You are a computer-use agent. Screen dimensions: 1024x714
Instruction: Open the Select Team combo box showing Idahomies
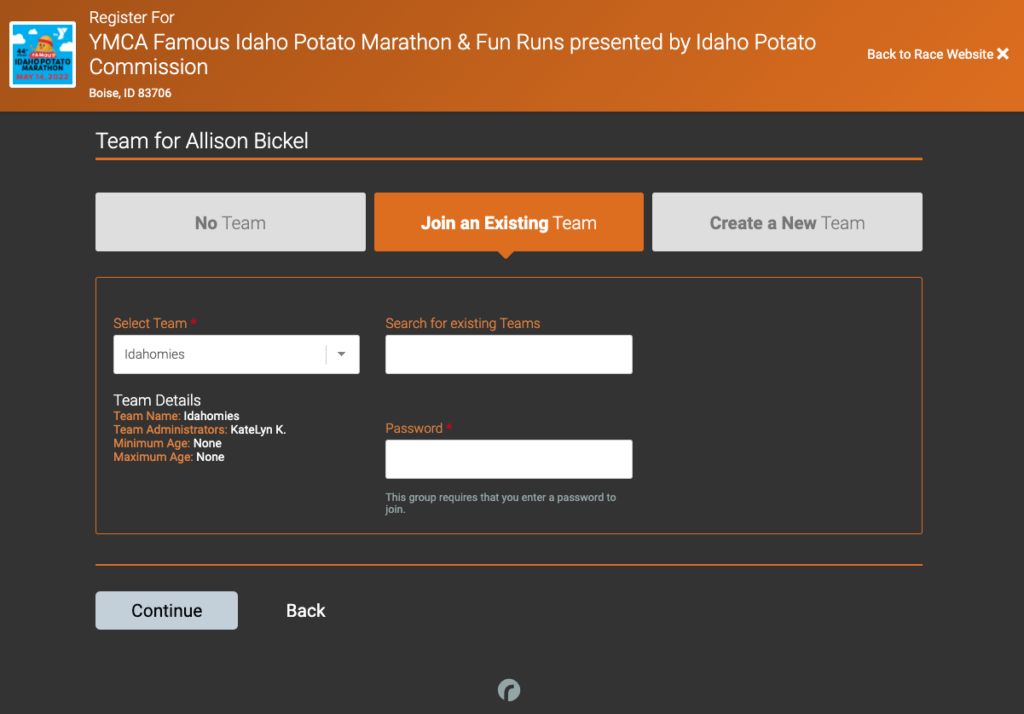pos(236,354)
